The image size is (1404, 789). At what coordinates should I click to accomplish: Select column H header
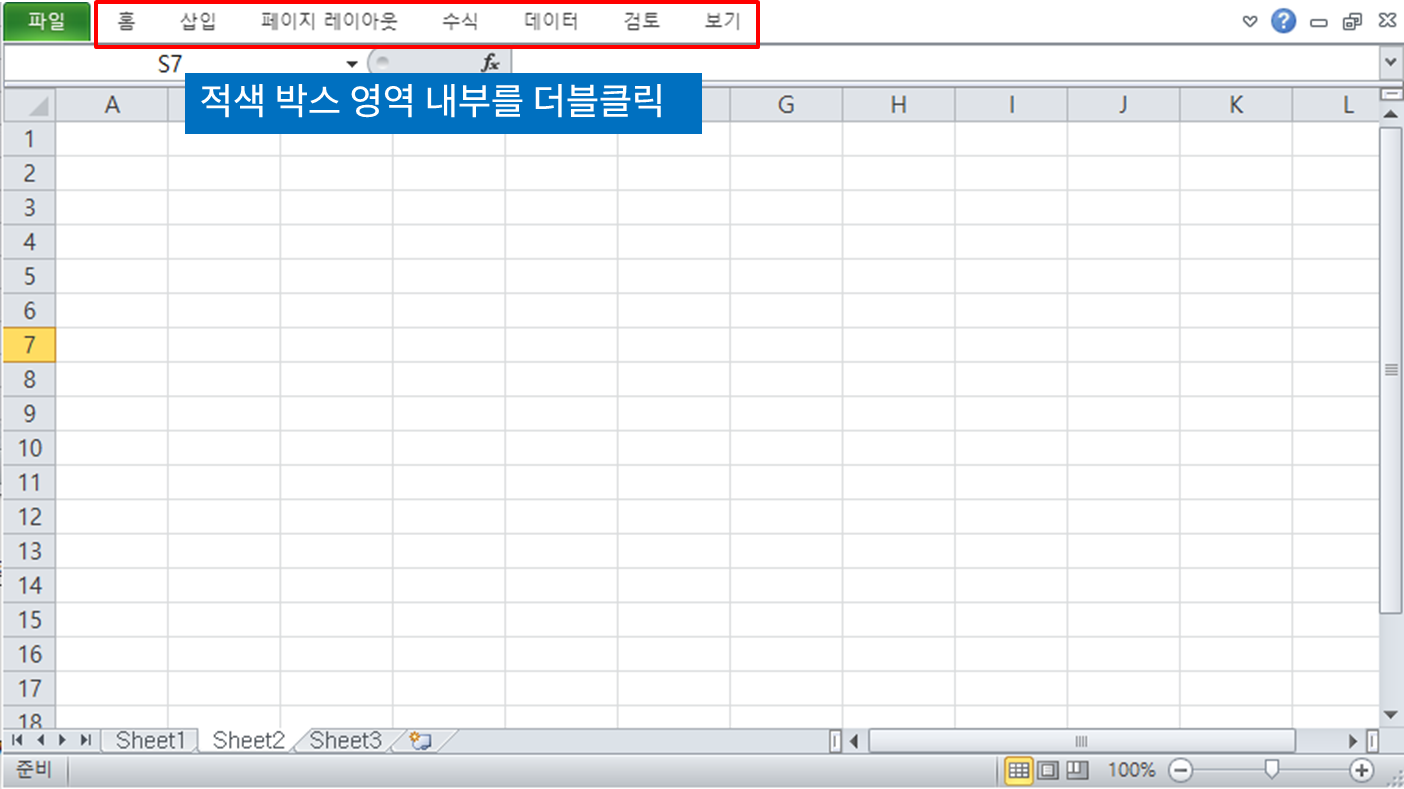(x=899, y=105)
